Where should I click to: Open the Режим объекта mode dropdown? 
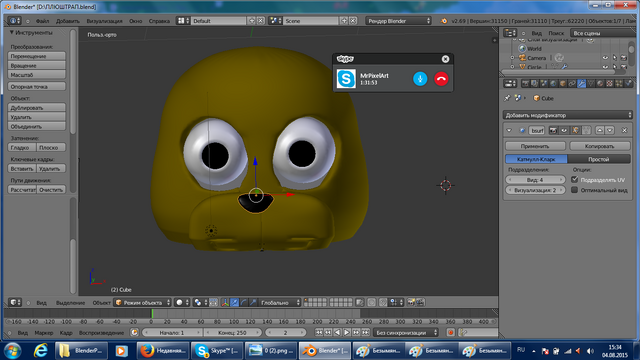pyautogui.click(x=143, y=302)
